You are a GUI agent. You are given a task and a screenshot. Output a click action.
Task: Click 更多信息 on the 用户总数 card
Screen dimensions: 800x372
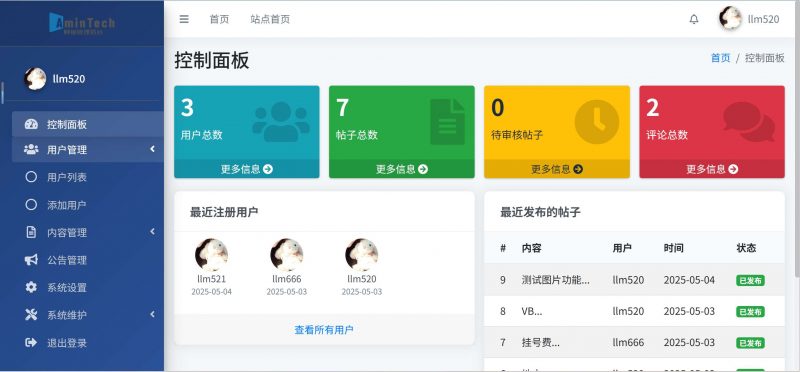coord(240,169)
